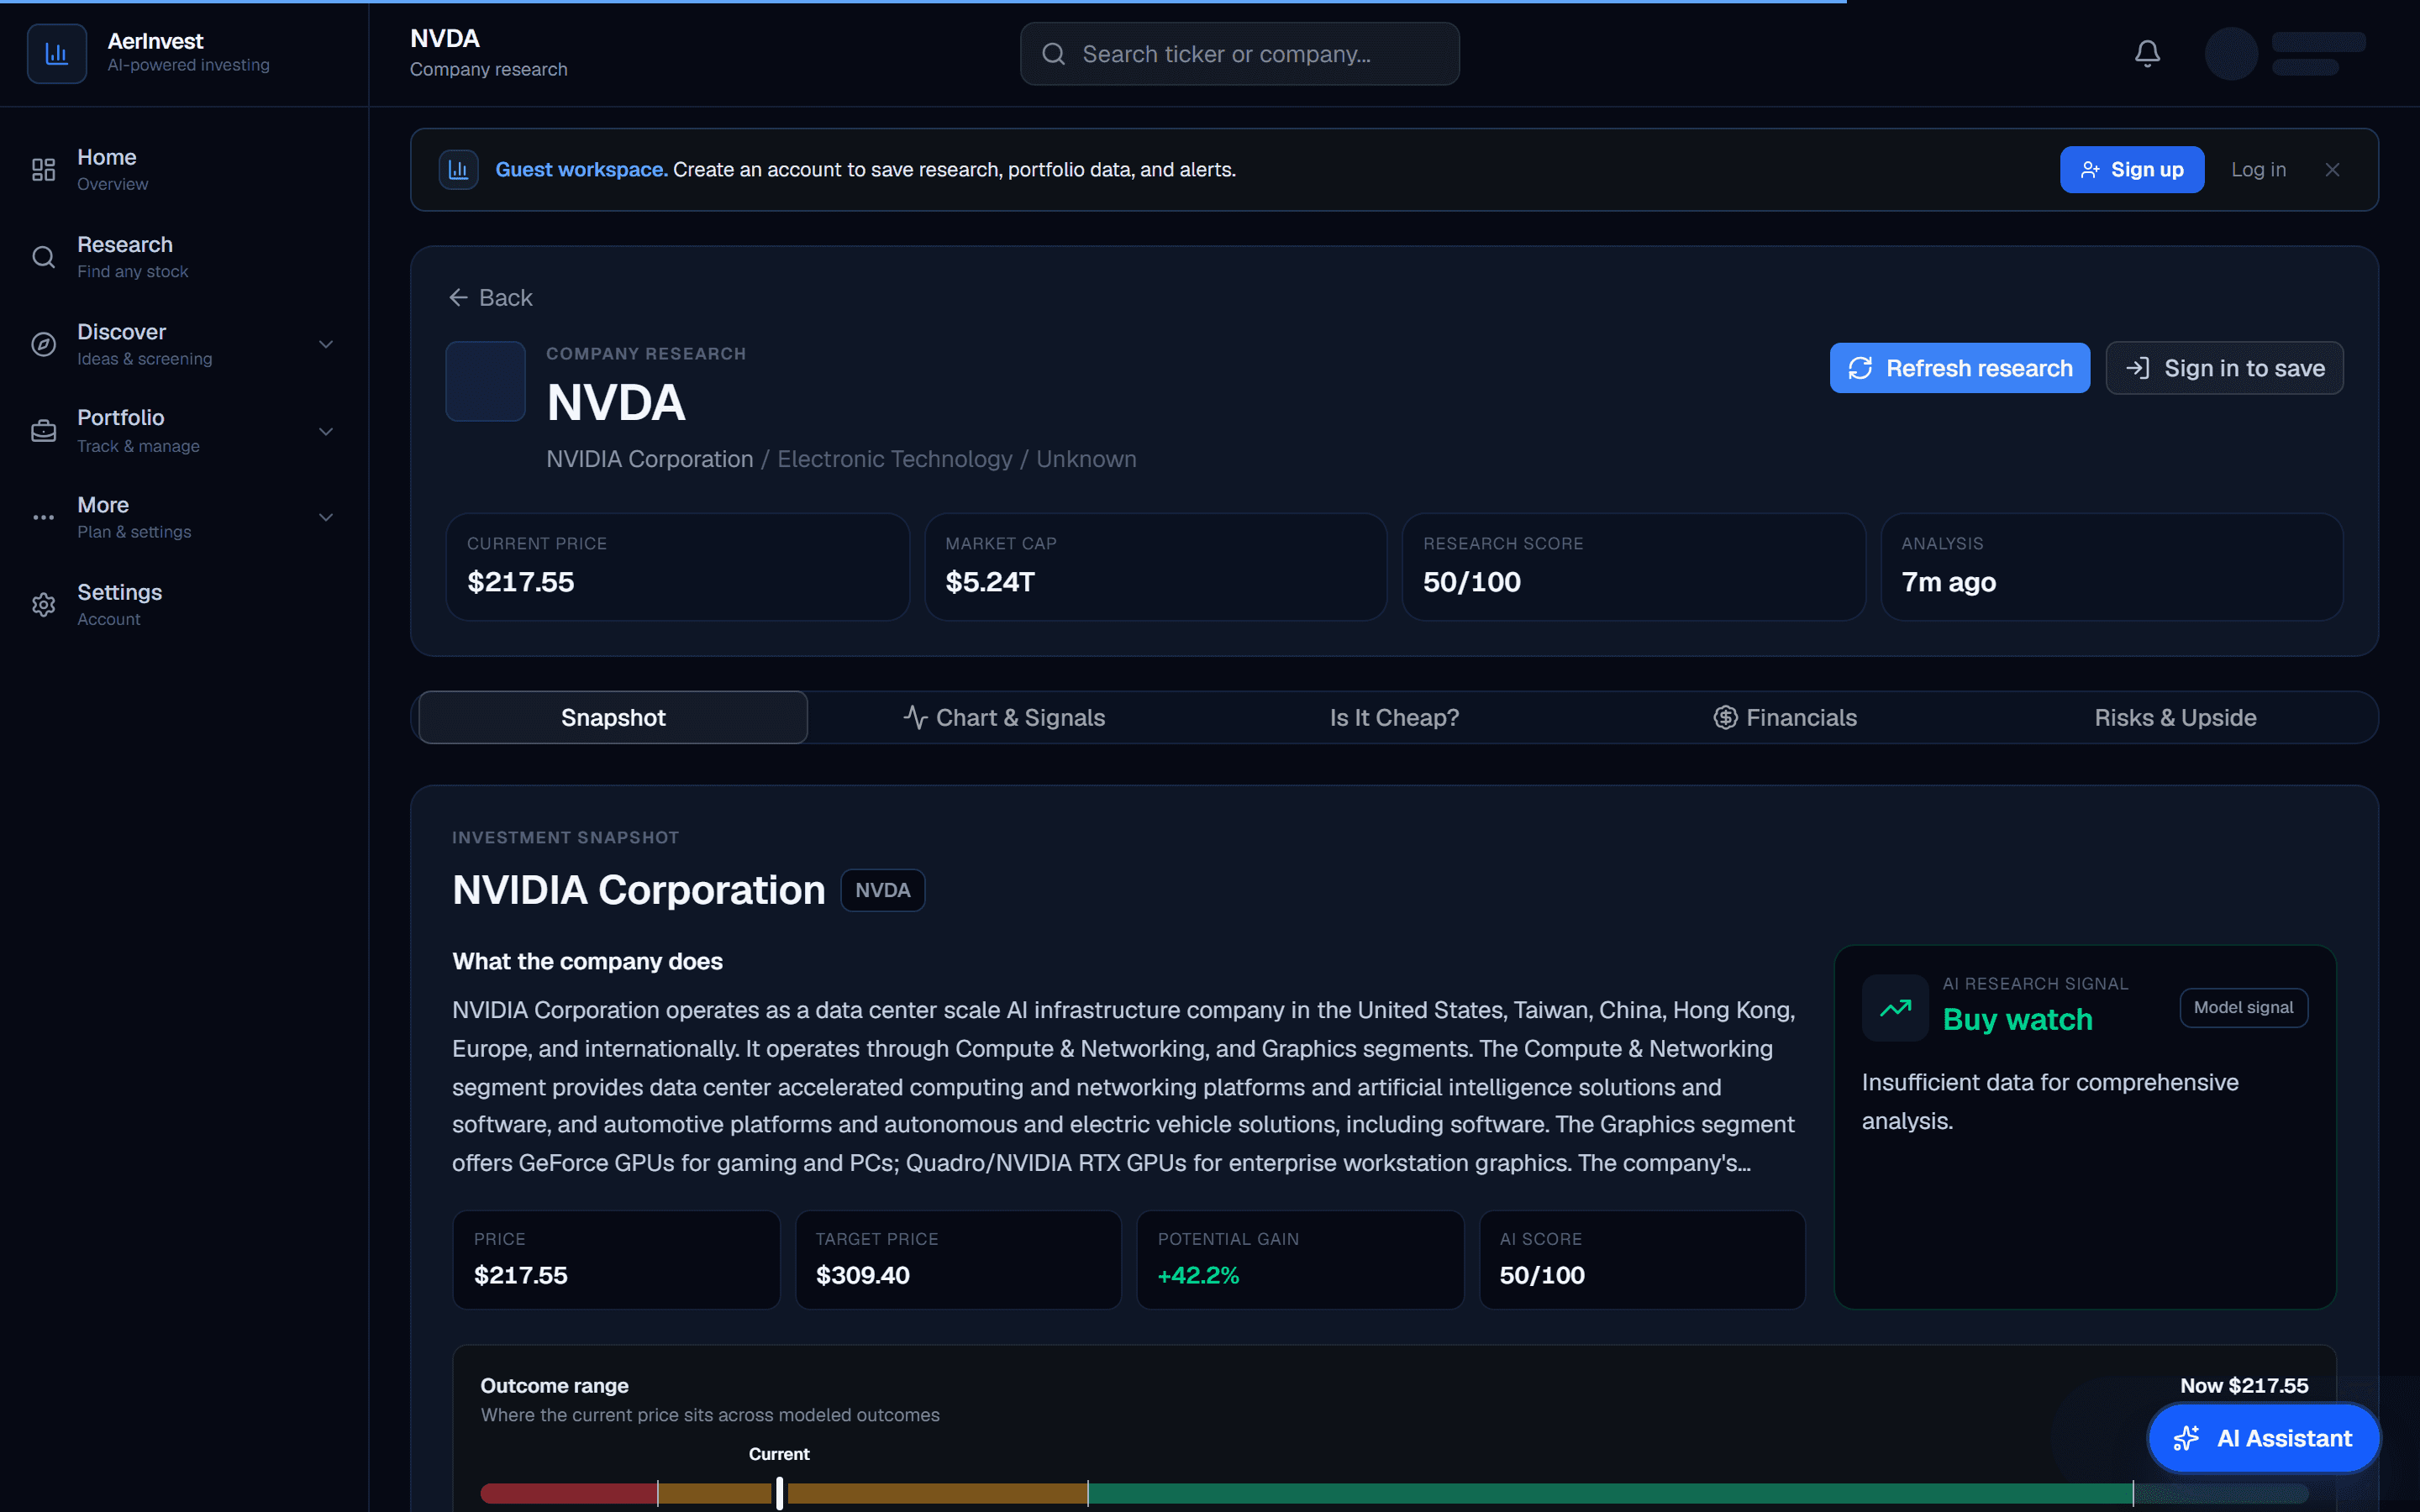Image resolution: width=2420 pixels, height=1512 pixels.
Task: Click the NVDA company logo placeholder
Action: pos(485,381)
